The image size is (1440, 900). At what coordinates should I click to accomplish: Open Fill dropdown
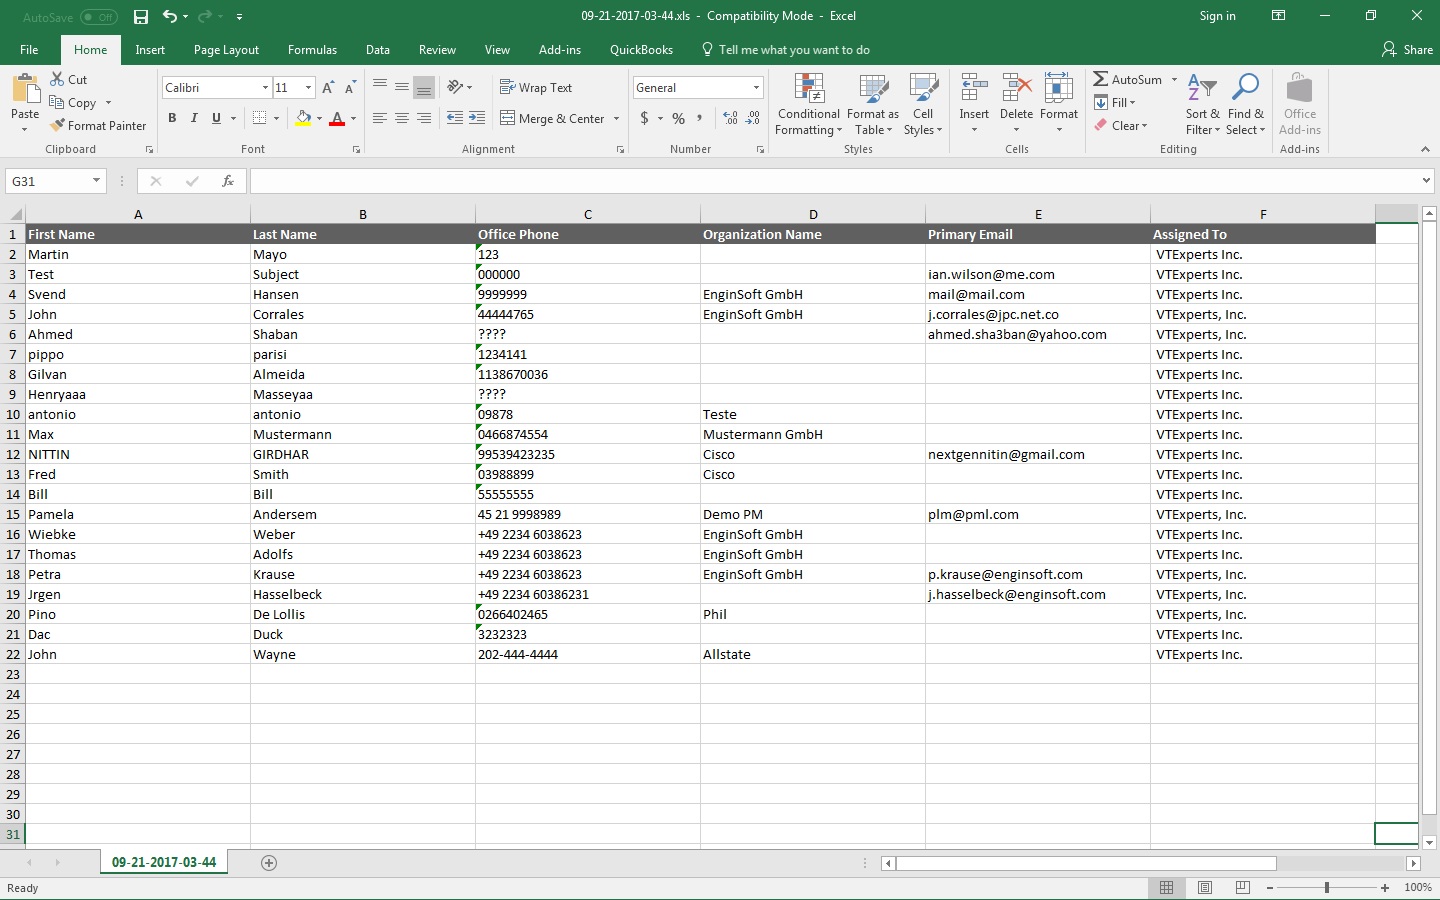[x=1115, y=103]
